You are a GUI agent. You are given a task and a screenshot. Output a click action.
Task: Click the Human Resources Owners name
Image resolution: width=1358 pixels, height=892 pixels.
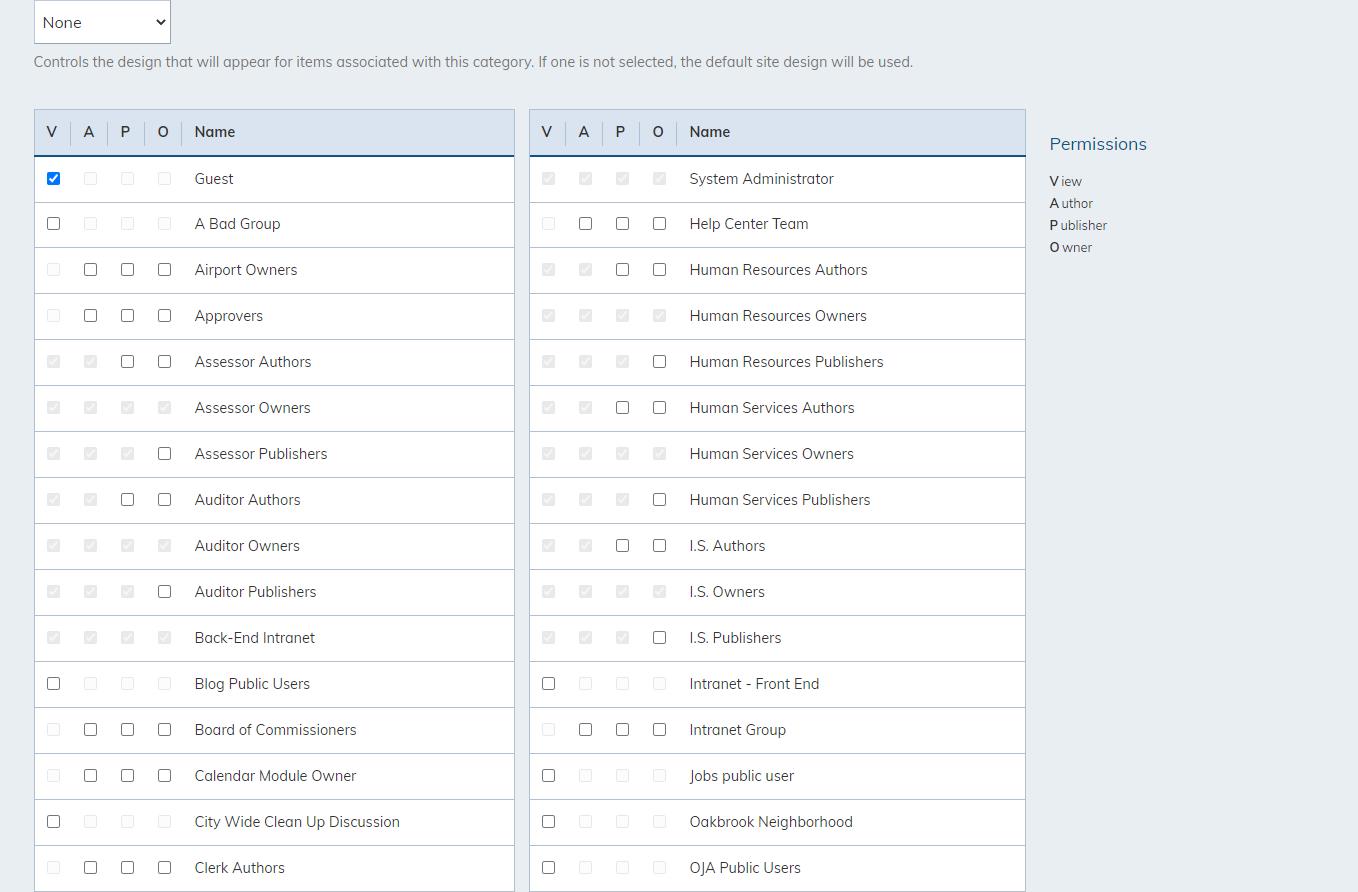click(778, 316)
